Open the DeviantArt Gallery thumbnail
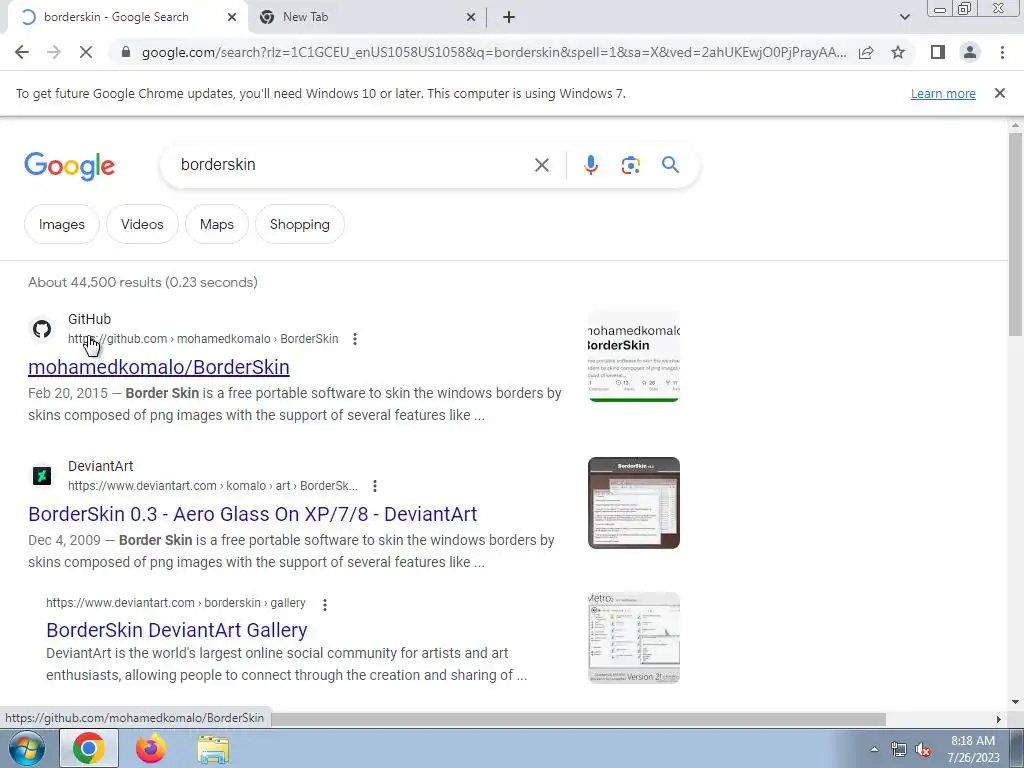1024x768 pixels. 633,638
